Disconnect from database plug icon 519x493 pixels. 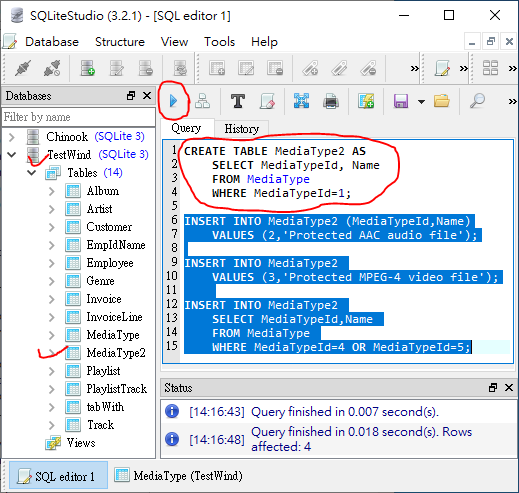point(52,68)
